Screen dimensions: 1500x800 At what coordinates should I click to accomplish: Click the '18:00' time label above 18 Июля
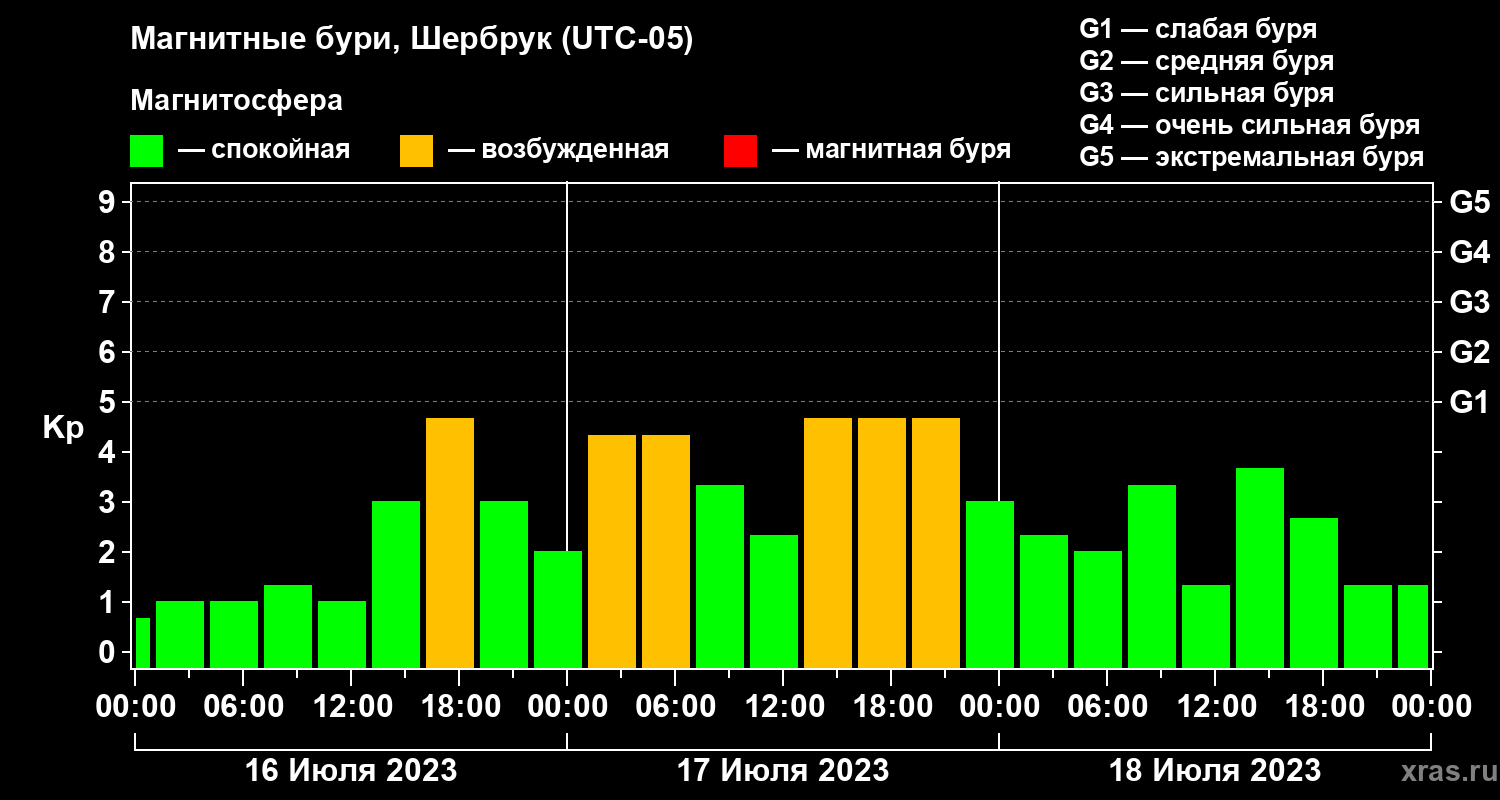point(1323,707)
